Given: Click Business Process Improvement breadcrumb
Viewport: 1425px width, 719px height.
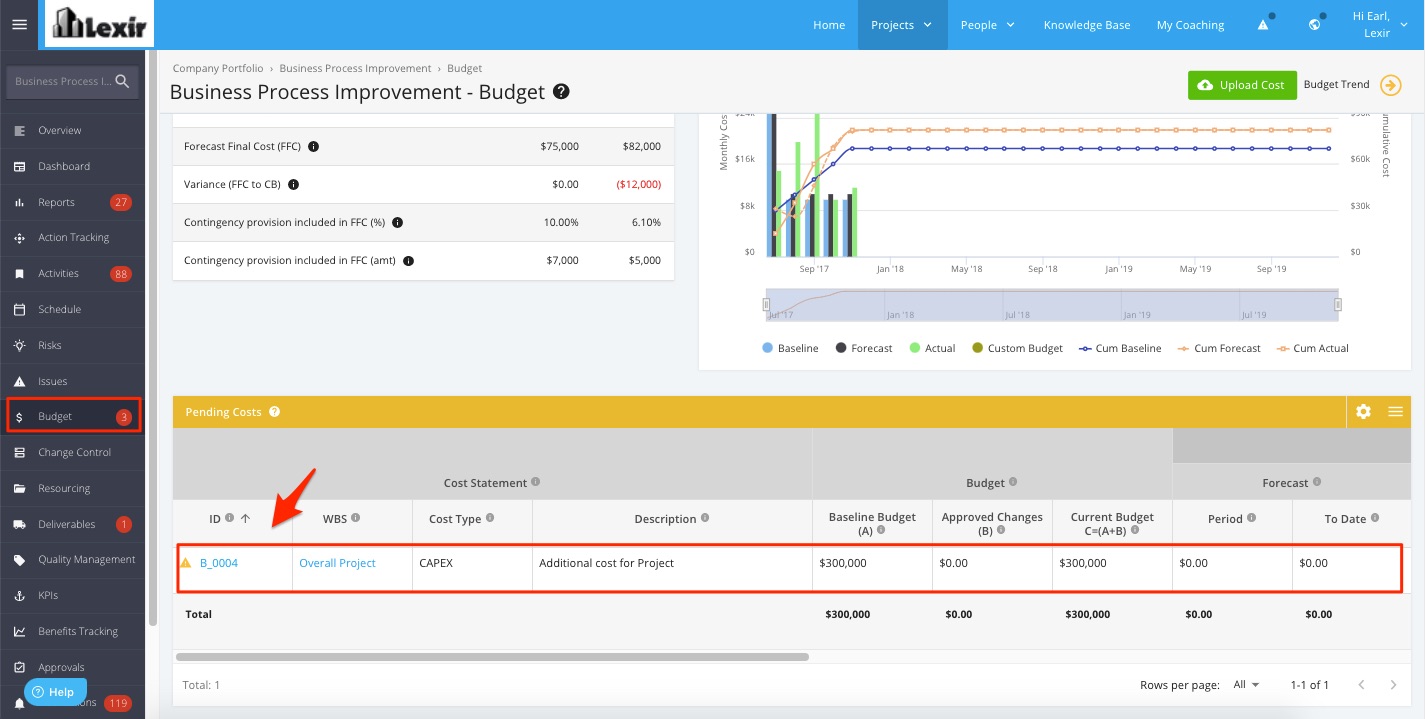Looking at the screenshot, I should tap(355, 68).
